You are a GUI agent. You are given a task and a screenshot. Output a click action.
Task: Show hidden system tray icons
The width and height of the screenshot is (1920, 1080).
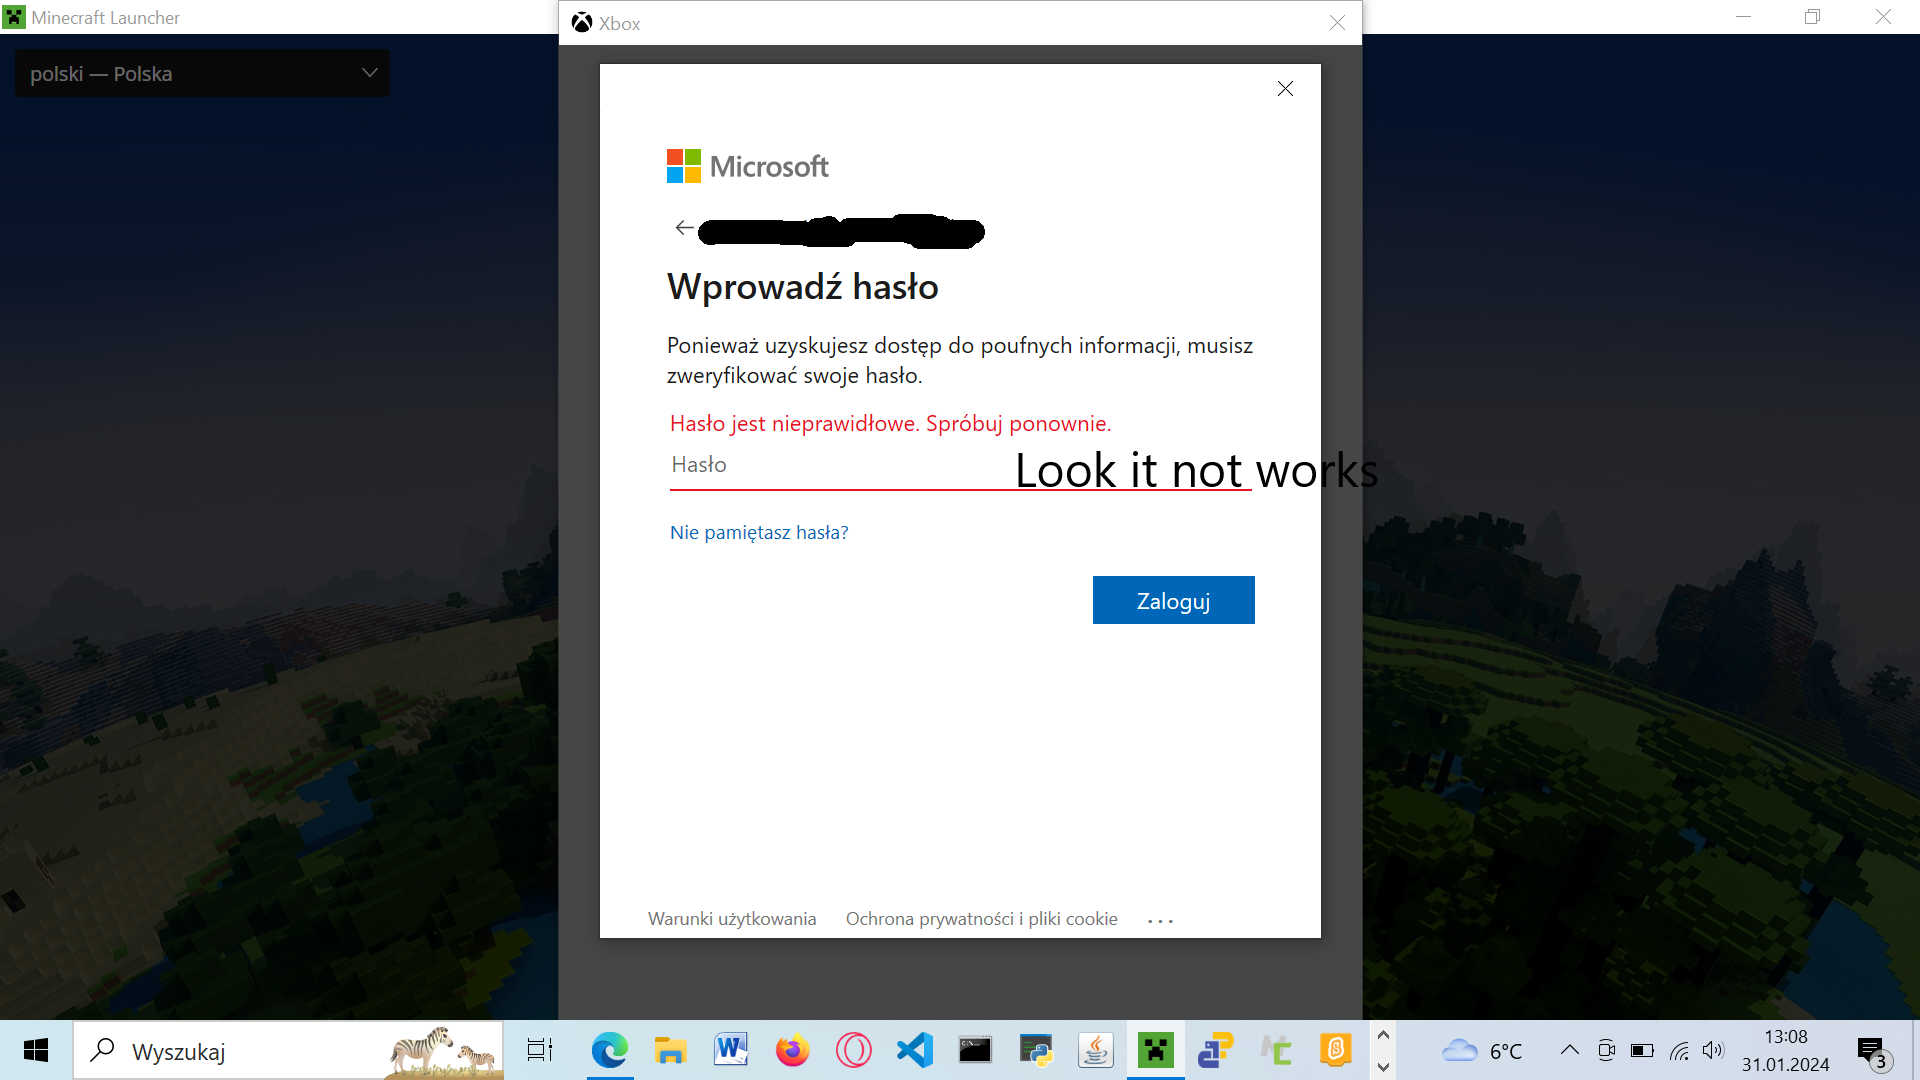tap(1569, 1050)
